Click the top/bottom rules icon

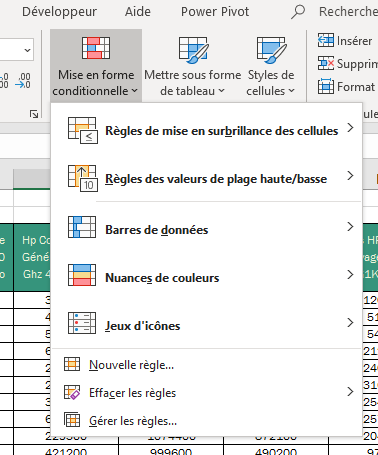[x=83, y=178]
